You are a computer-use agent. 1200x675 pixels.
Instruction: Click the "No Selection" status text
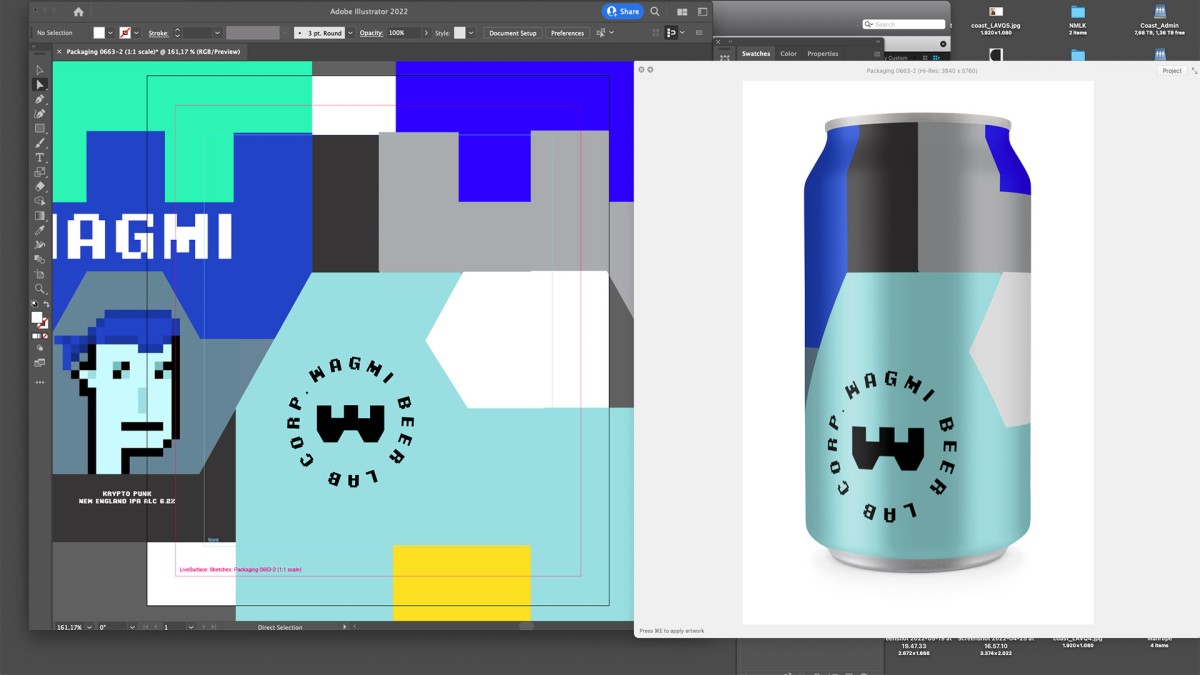click(55, 33)
